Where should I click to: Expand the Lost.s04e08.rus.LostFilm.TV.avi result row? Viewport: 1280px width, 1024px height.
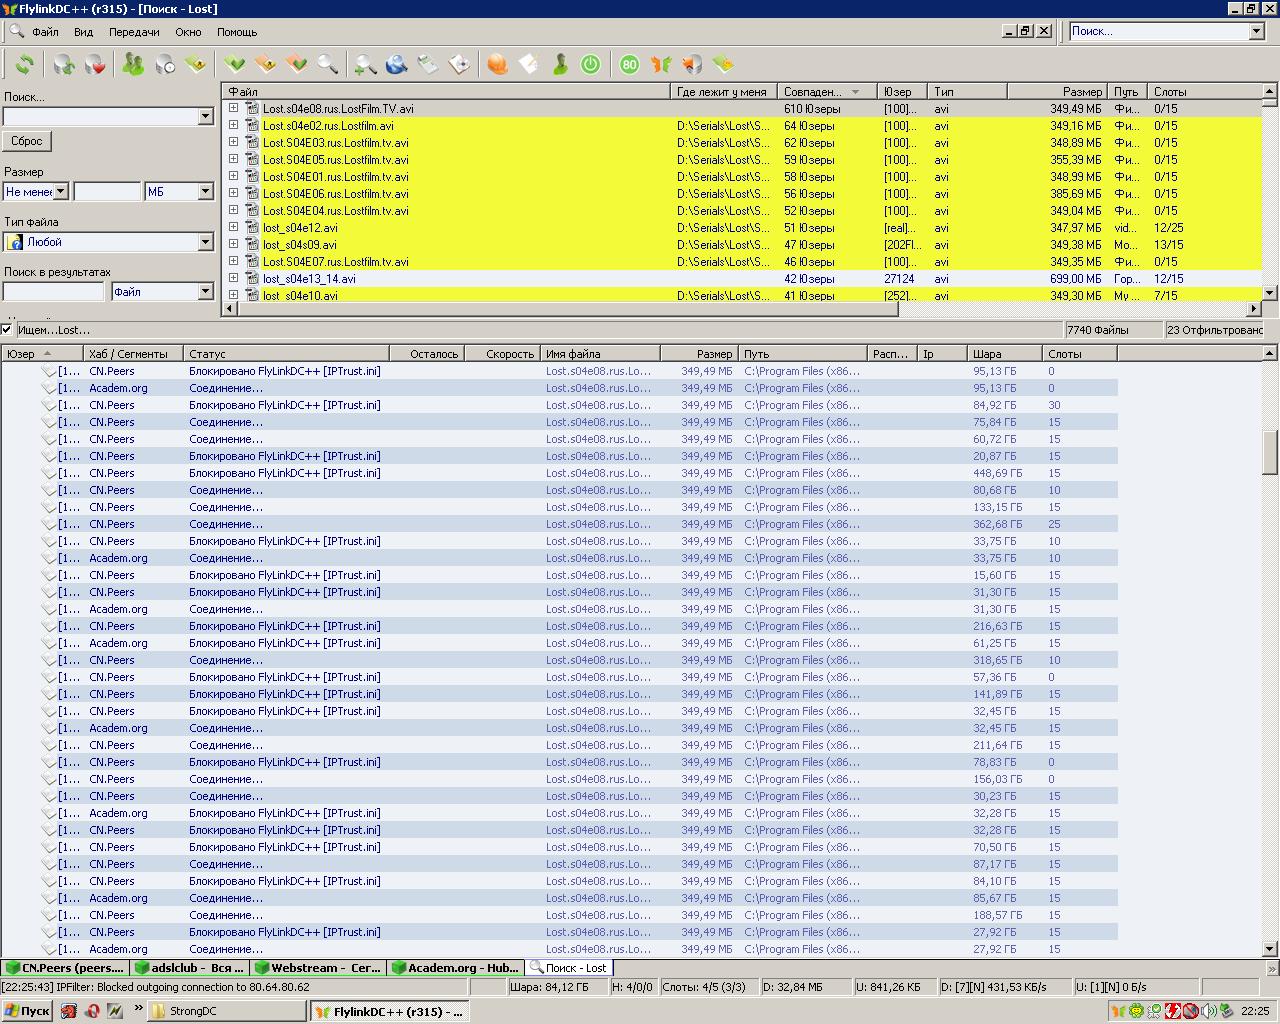233,108
